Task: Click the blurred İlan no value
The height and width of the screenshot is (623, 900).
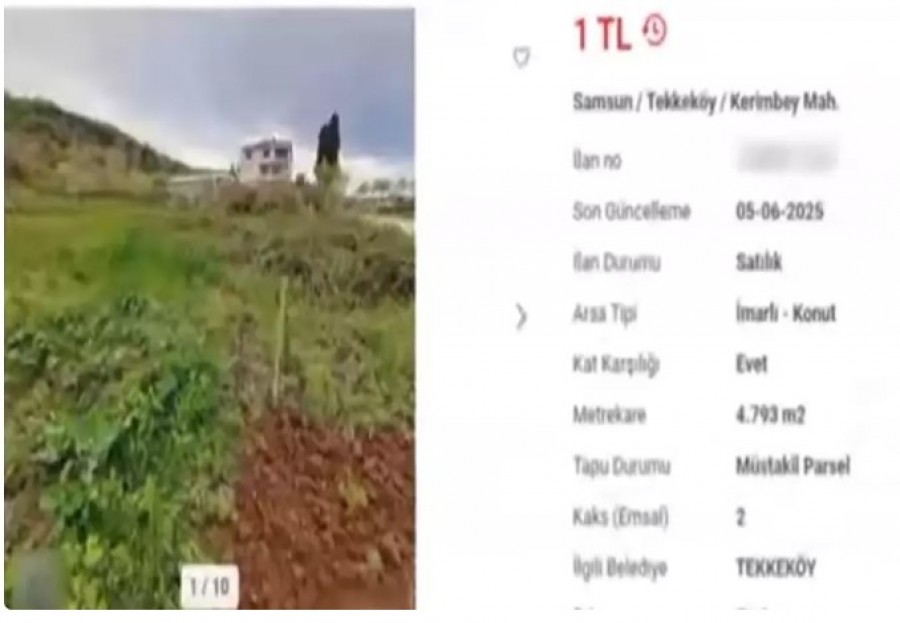Action: click(787, 158)
